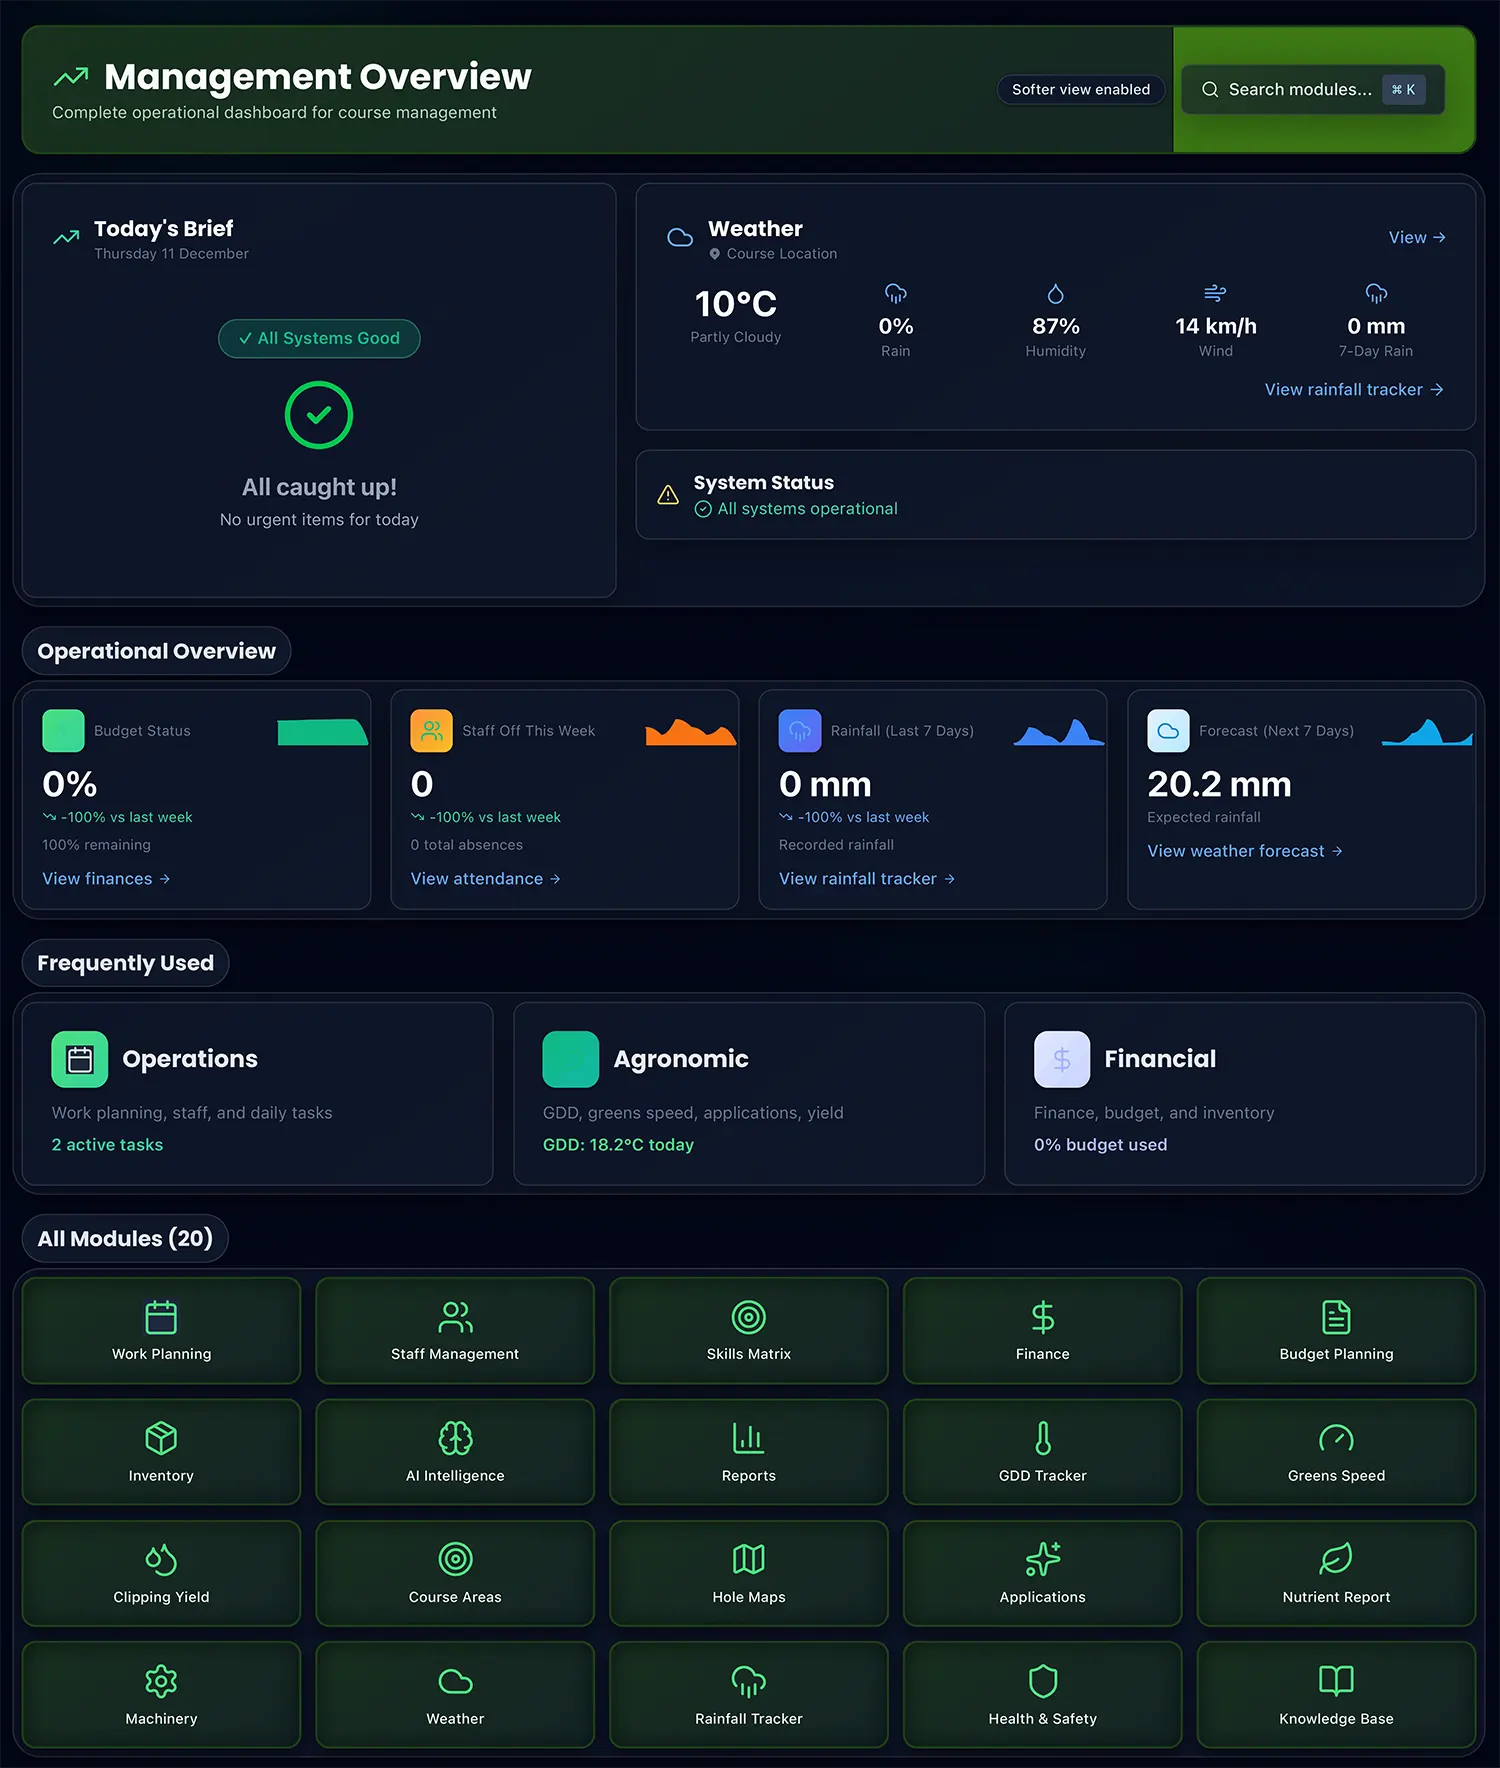Screen dimensions: 1500x1768
Task: Click View link in Weather card
Action: 1416,238
